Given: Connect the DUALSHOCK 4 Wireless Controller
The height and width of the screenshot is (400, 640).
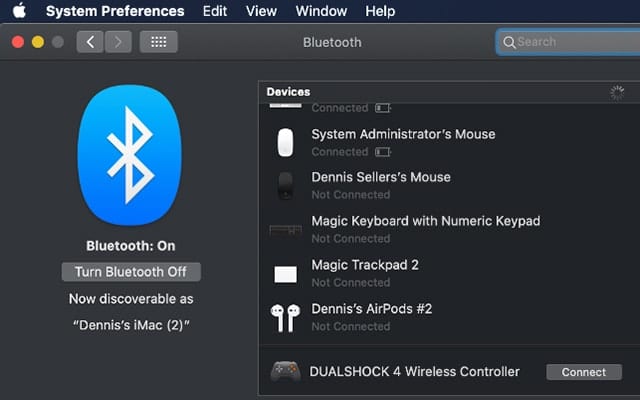Looking at the screenshot, I should pos(584,372).
